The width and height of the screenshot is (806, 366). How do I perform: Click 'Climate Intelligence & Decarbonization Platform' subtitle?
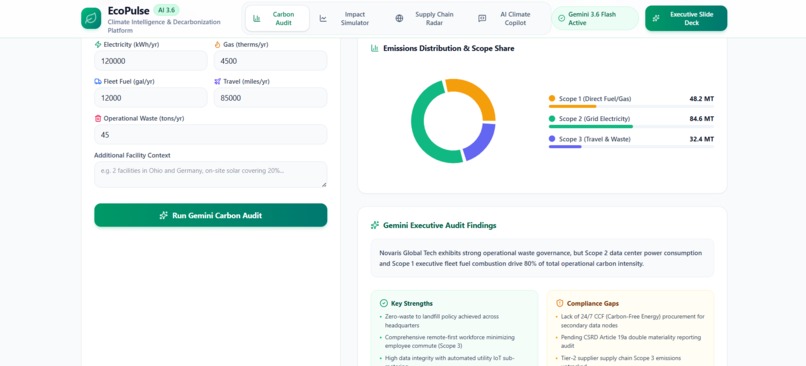tap(164, 26)
